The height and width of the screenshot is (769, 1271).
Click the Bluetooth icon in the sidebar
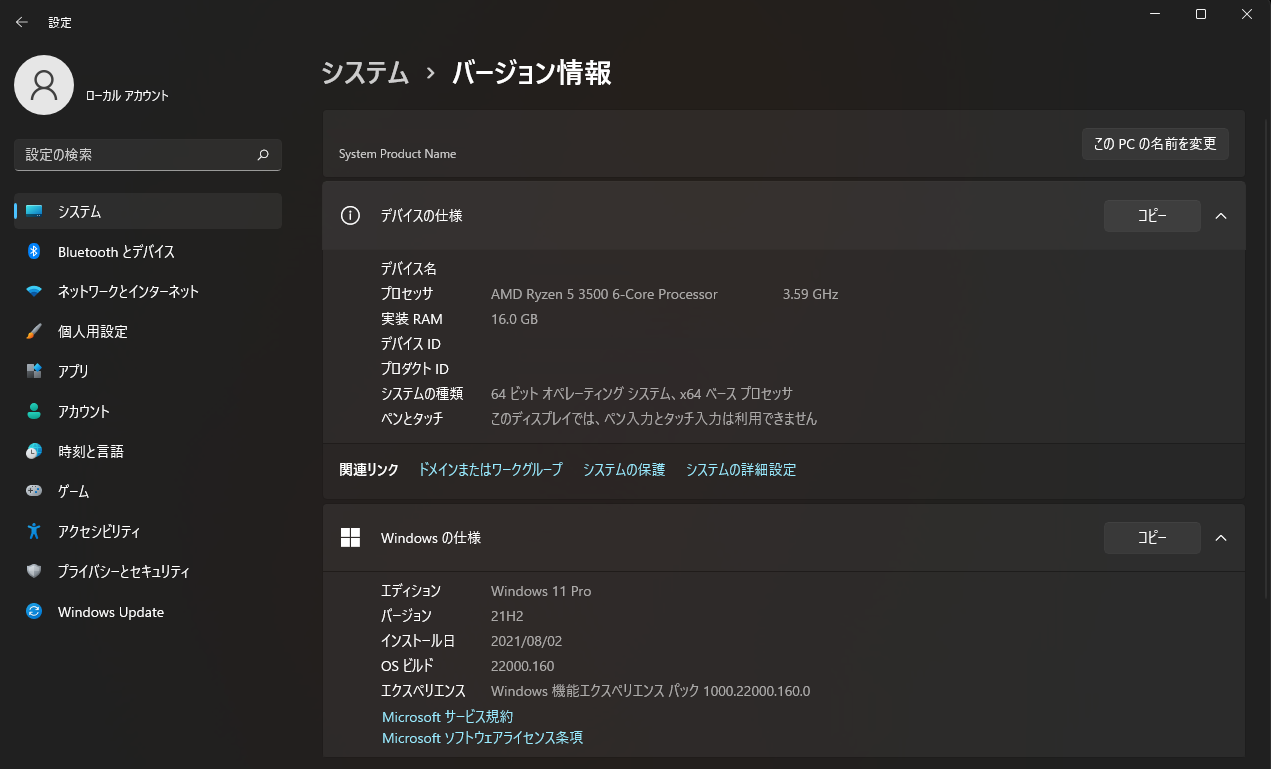click(x=34, y=251)
